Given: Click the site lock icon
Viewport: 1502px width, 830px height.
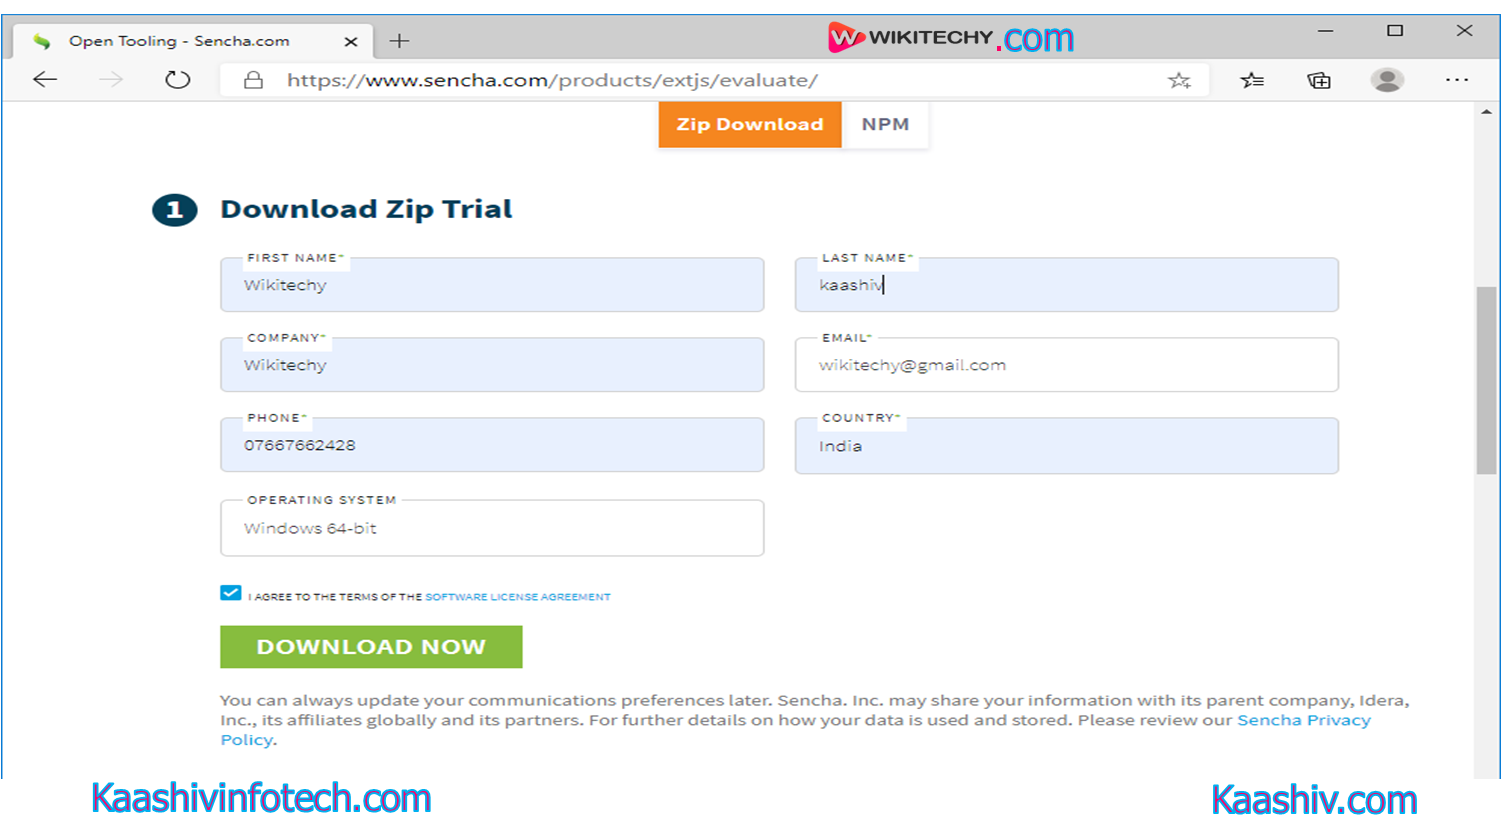Looking at the screenshot, I should point(253,80).
